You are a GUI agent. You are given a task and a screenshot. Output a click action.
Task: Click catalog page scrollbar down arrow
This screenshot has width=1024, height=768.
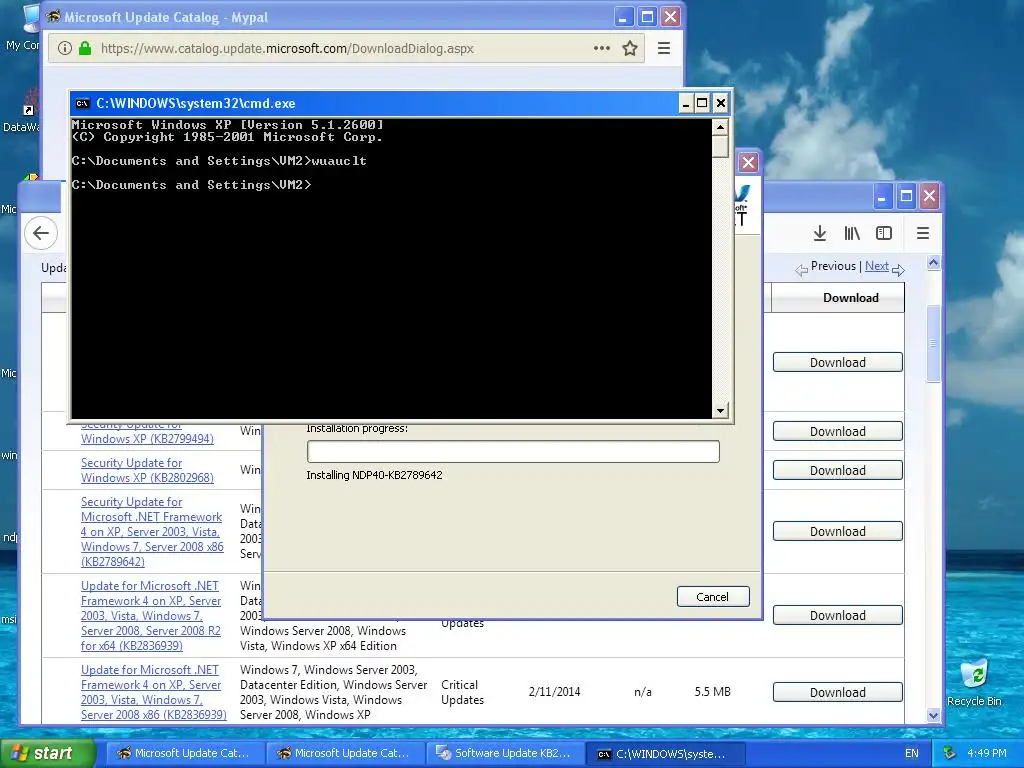click(933, 715)
